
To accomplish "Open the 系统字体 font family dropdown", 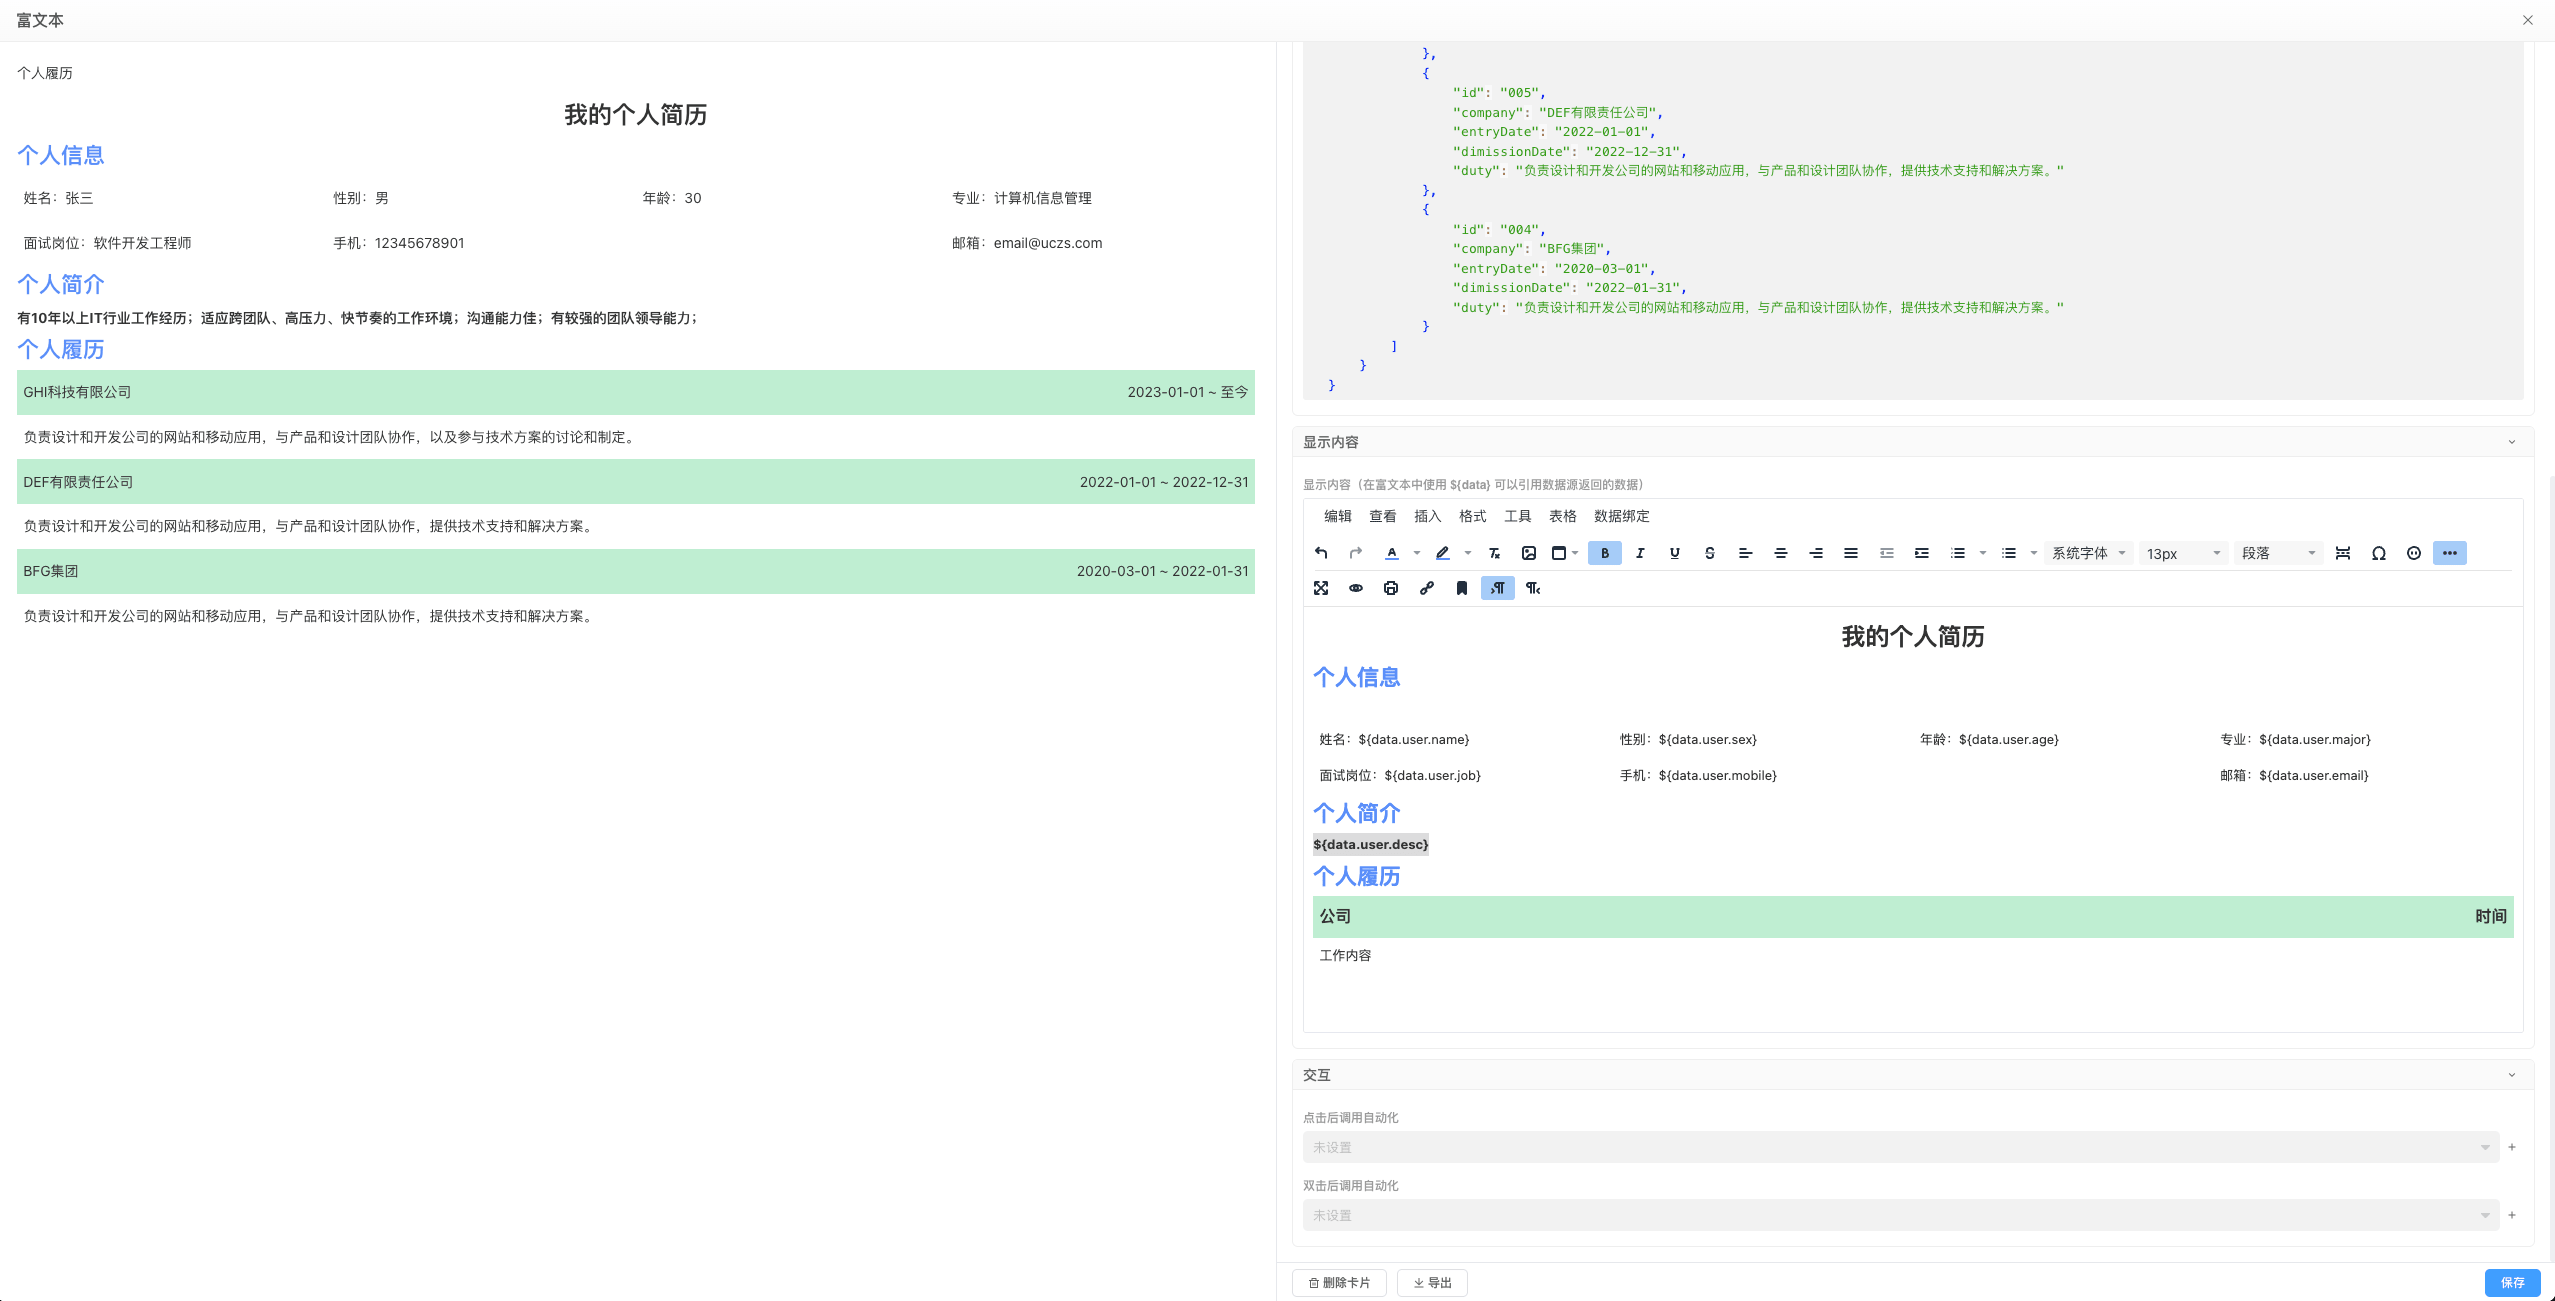I will (2088, 553).
